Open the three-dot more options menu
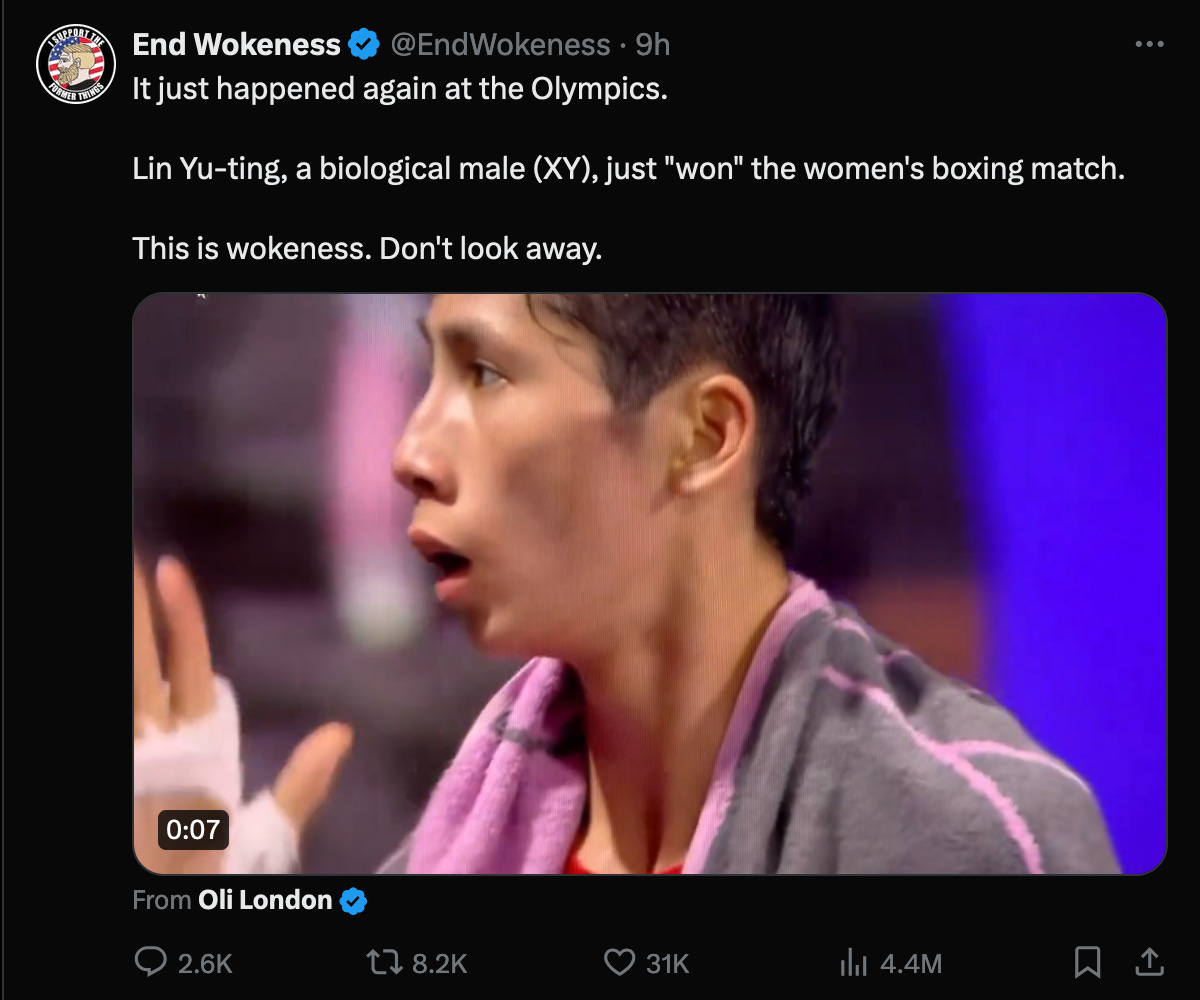This screenshot has width=1200, height=1000. pos(1150,44)
